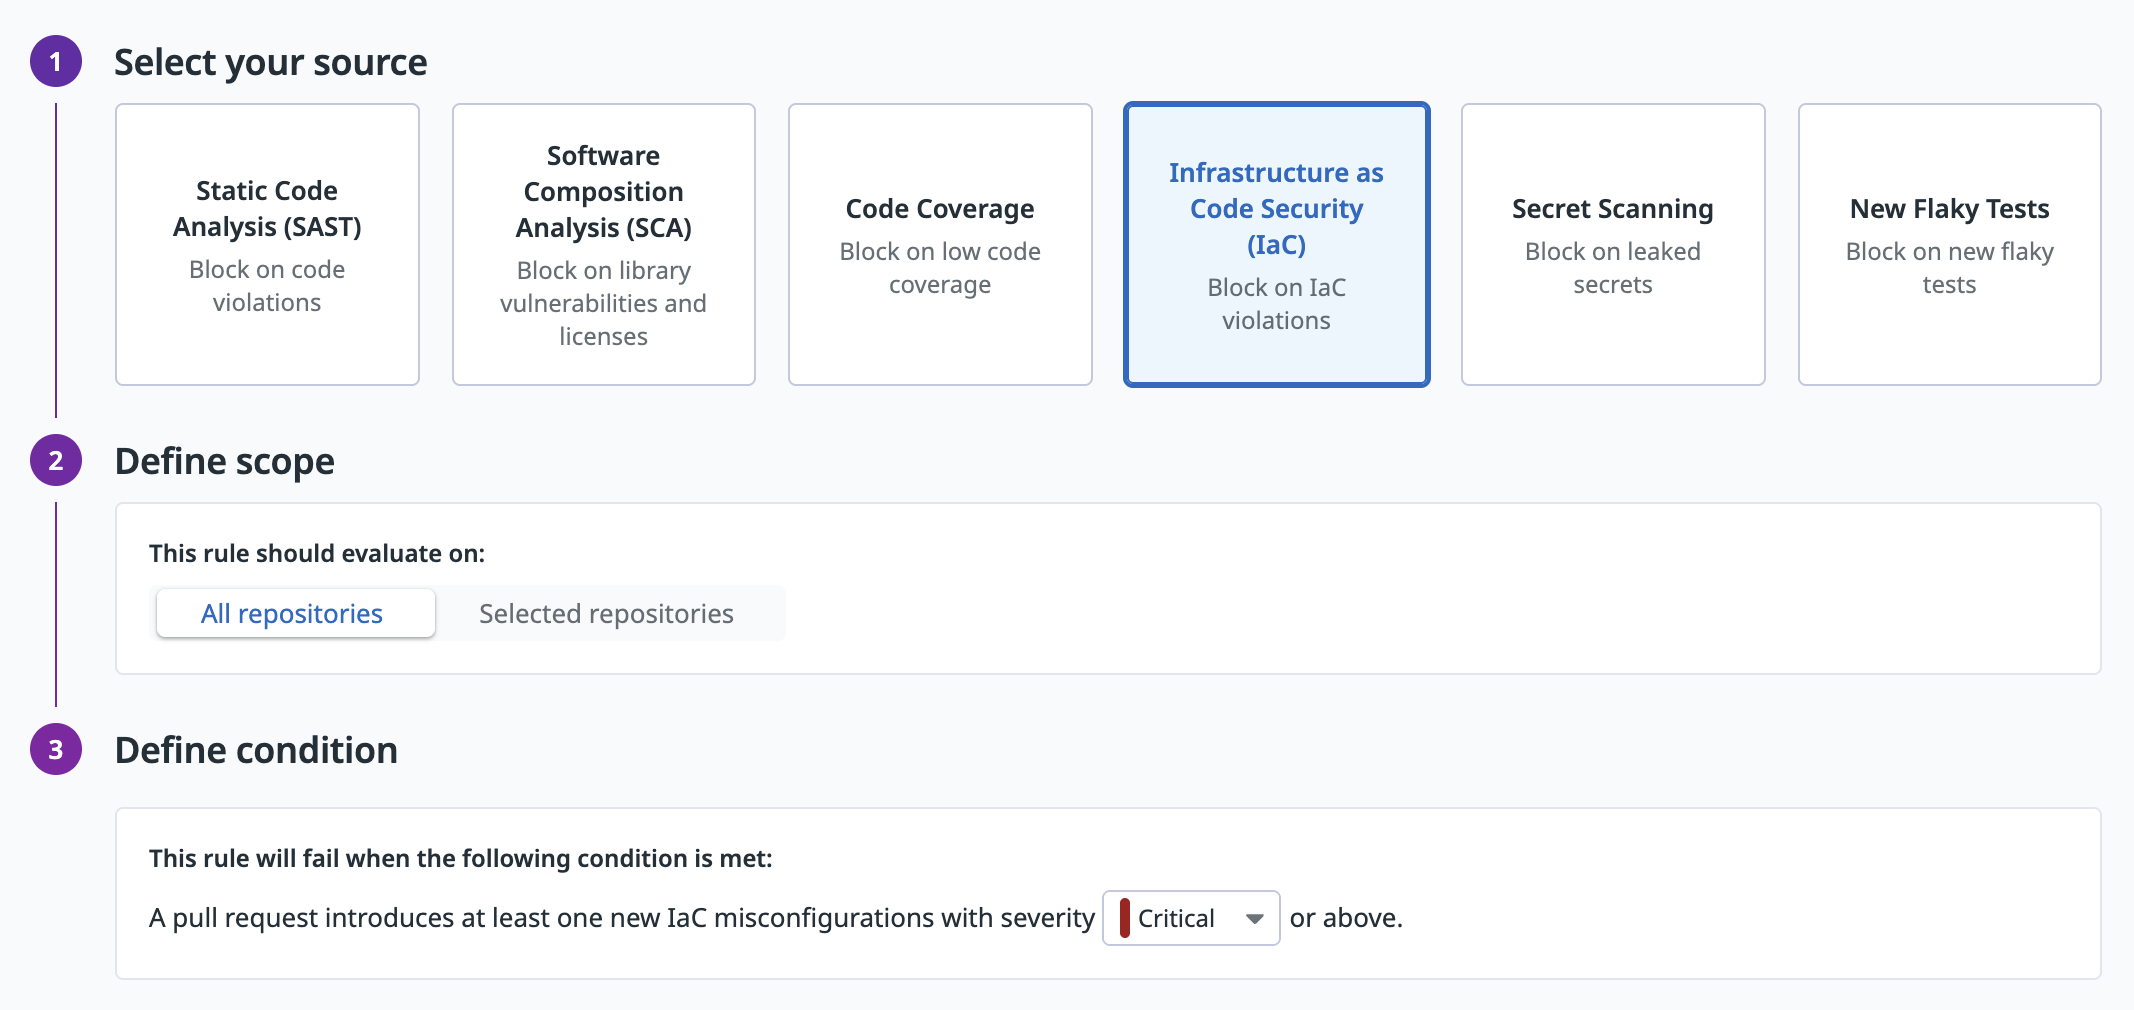The width and height of the screenshot is (2134, 1010).
Task: Click 'This rule will fail' condition label
Action: pyautogui.click(x=460, y=859)
